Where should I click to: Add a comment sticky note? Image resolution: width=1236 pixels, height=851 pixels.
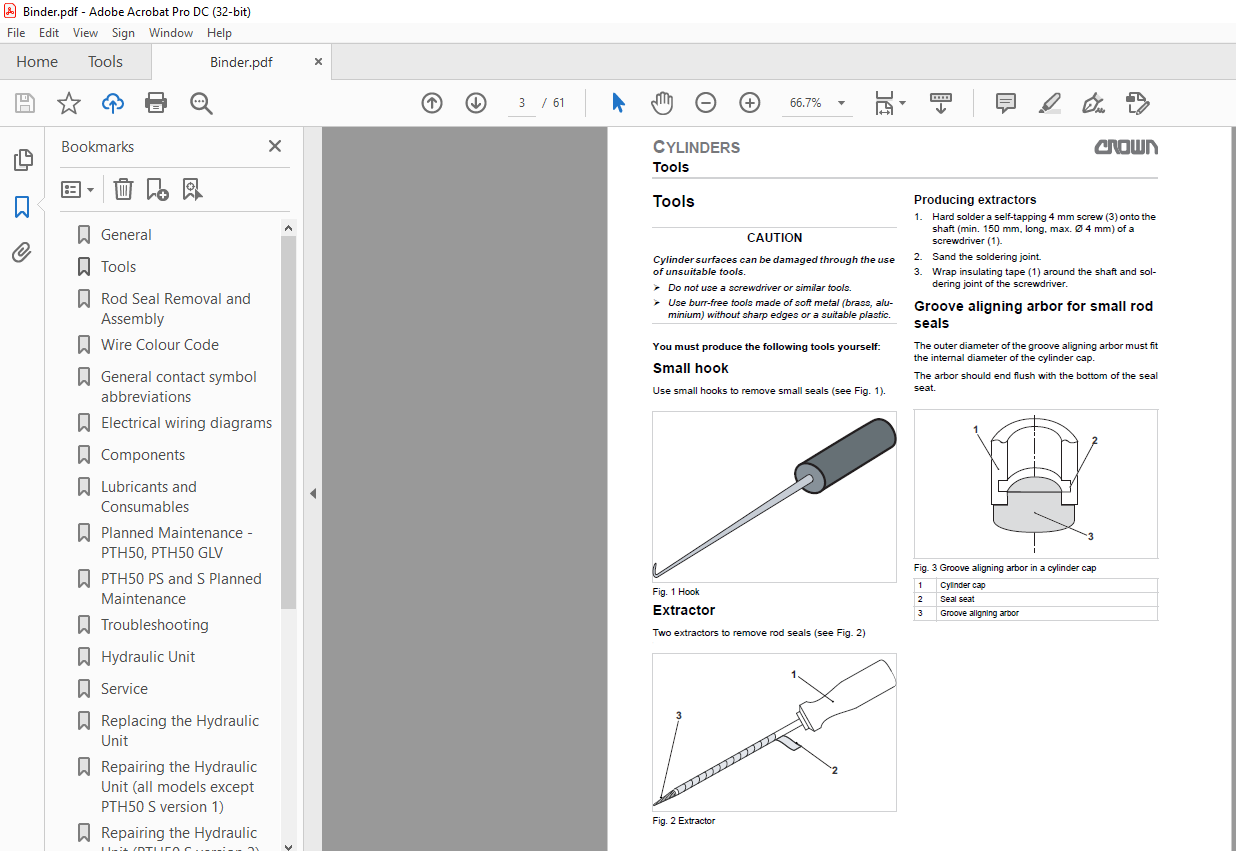click(1006, 103)
